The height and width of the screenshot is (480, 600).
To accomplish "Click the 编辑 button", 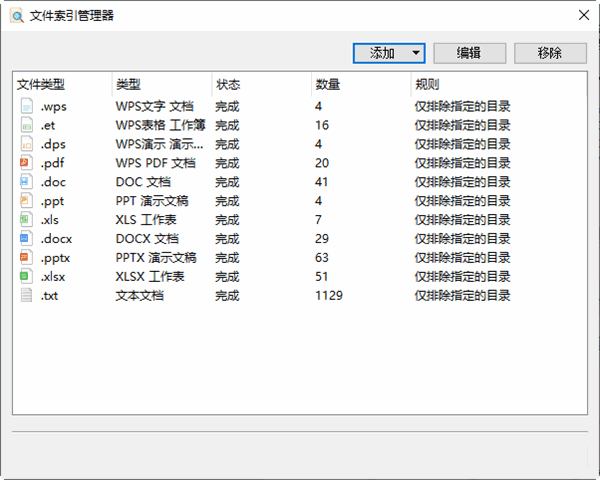I will tap(470, 53).
